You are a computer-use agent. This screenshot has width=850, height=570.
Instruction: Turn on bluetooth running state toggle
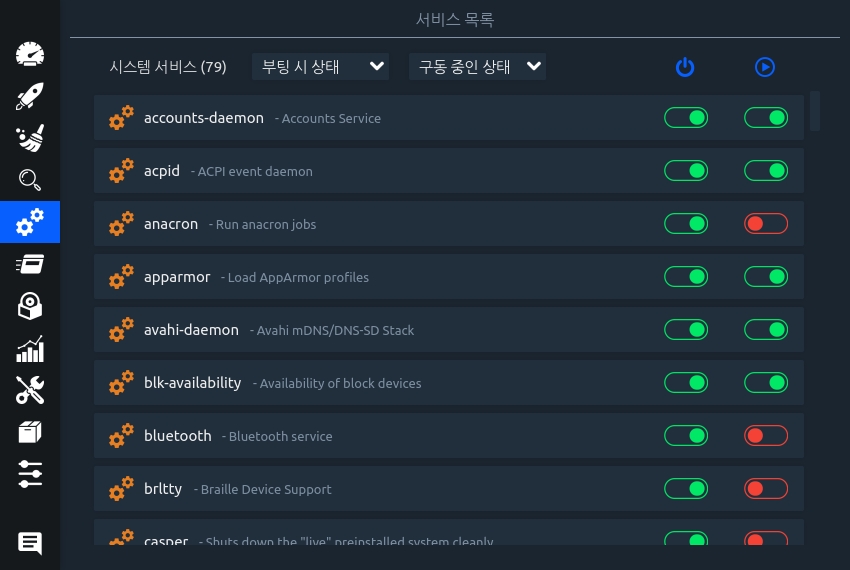coord(766,436)
